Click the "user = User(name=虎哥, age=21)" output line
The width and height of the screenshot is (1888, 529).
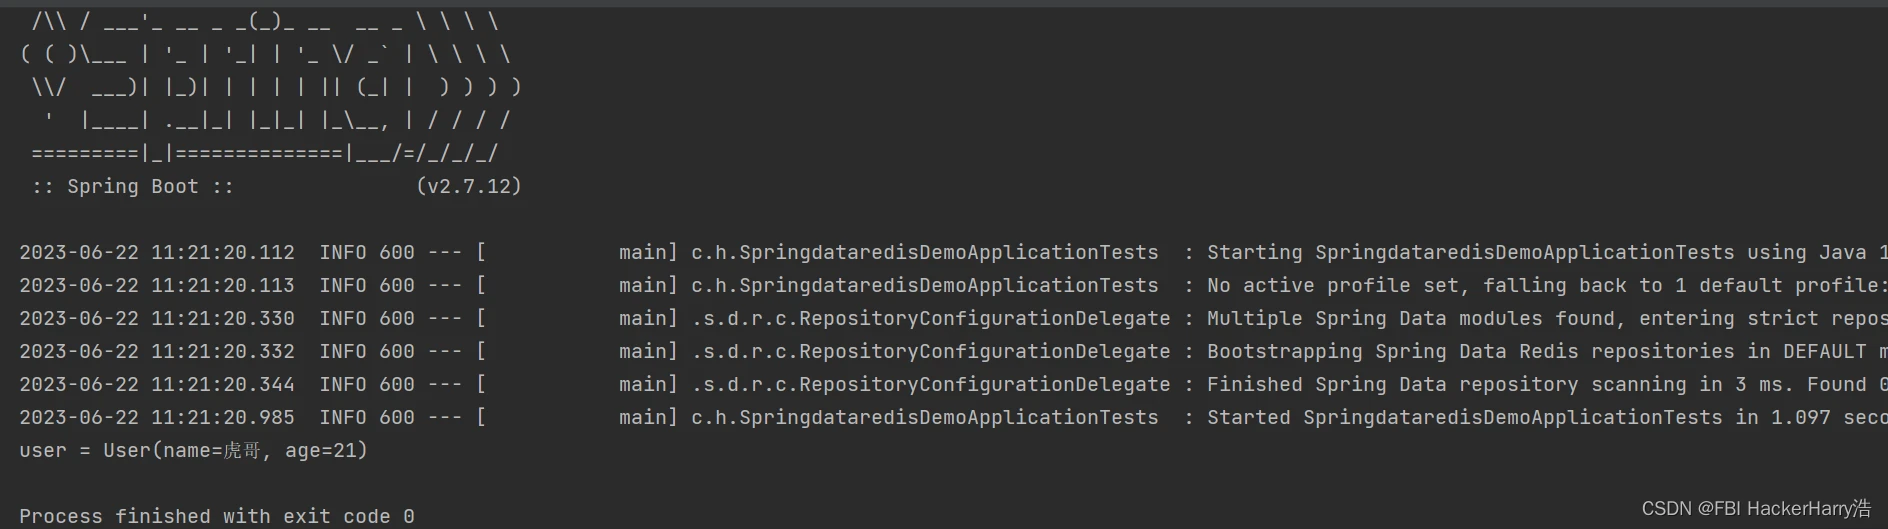tap(193, 450)
